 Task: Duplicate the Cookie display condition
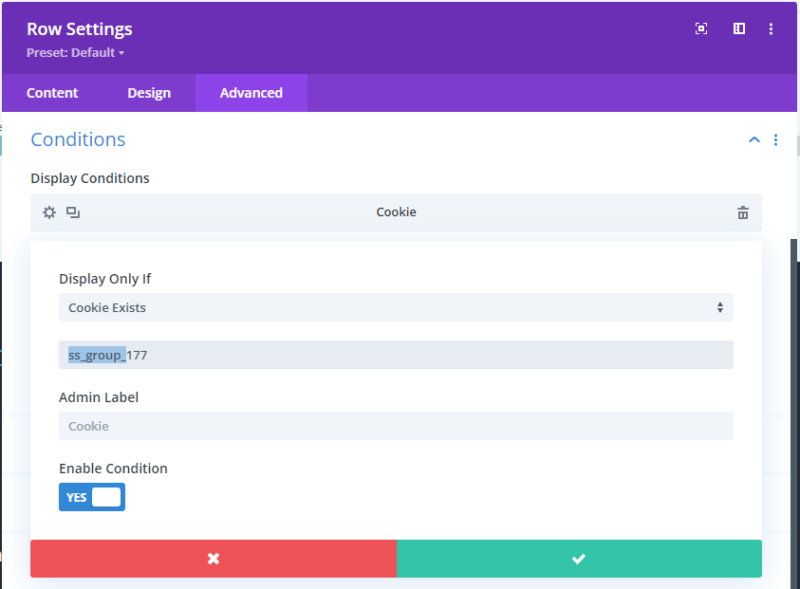(x=73, y=212)
